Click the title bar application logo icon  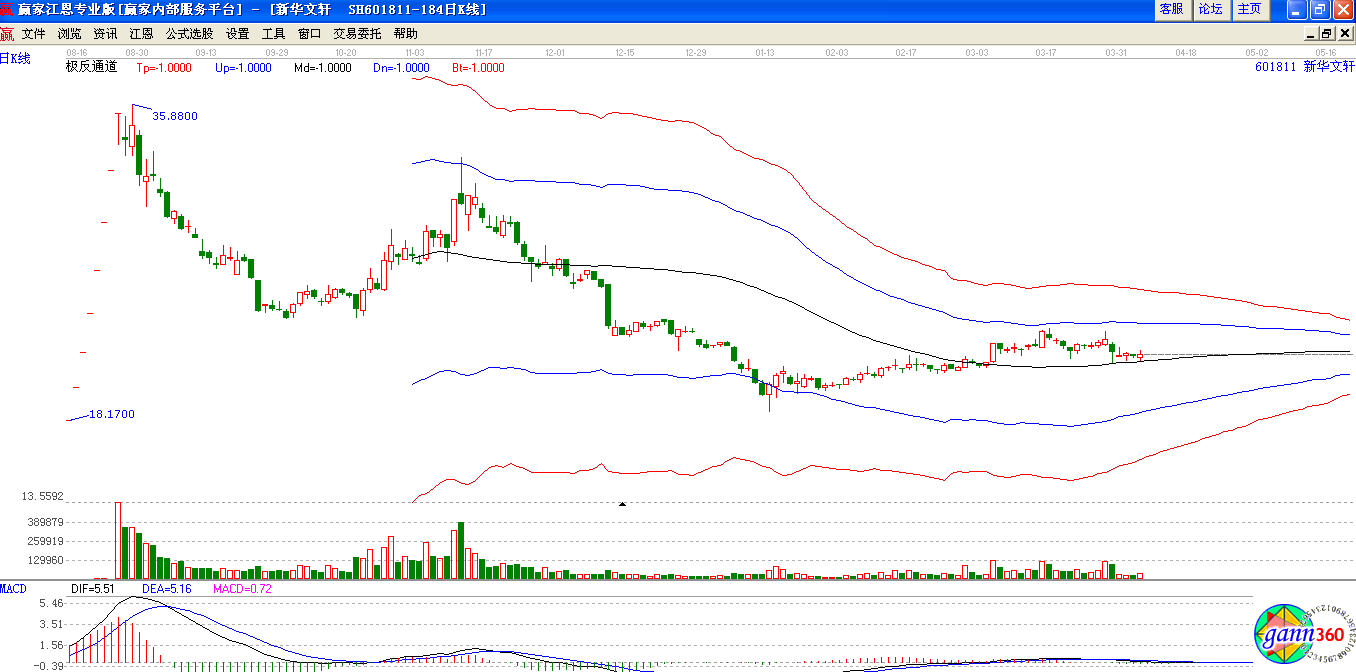pos(8,9)
